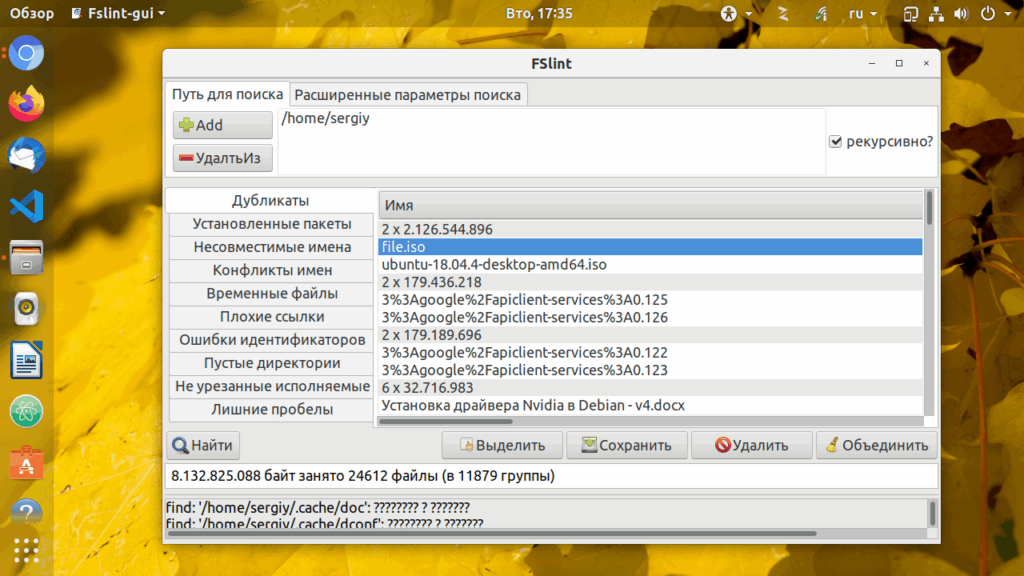This screenshot has width=1024, height=576.
Task: Open volume speaker icon in top bar
Action: [961, 14]
